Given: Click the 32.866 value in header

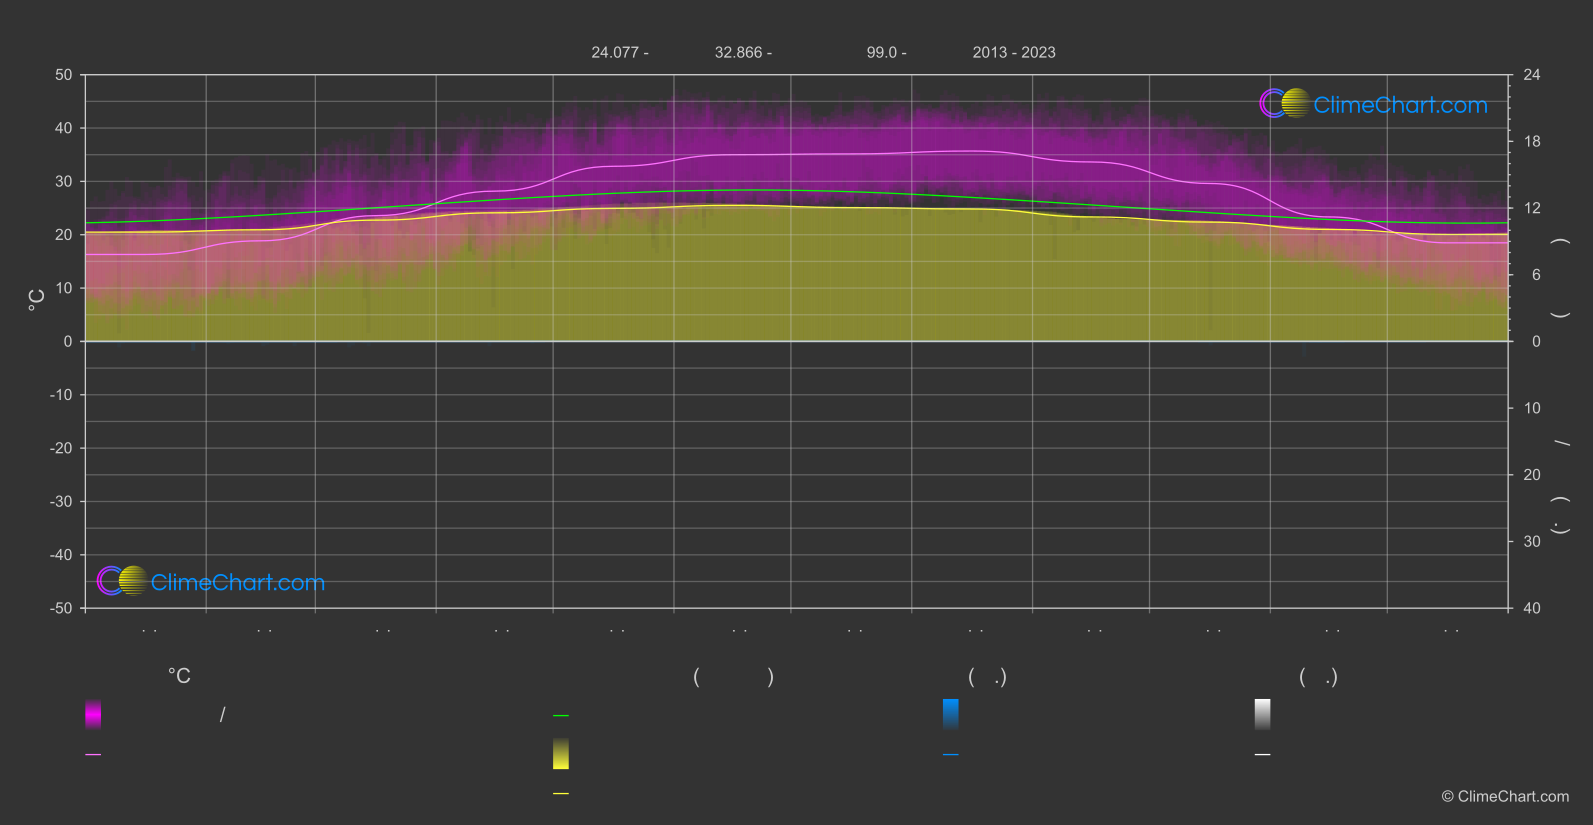Looking at the screenshot, I should pos(738,53).
